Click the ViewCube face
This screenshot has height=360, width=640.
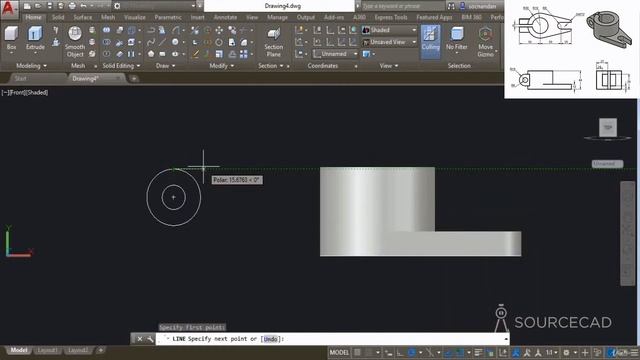click(608, 127)
